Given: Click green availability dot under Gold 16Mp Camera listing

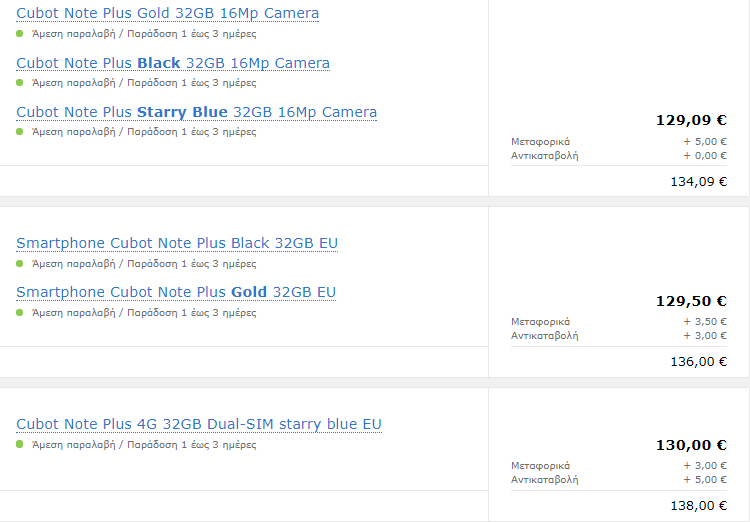Looking at the screenshot, I should tap(20, 33).
